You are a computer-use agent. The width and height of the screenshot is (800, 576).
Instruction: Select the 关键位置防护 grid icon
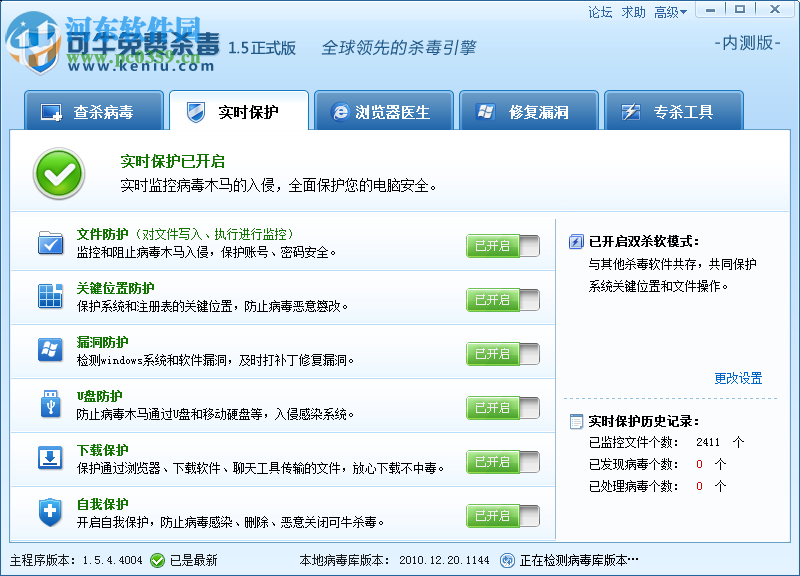[50, 298]
